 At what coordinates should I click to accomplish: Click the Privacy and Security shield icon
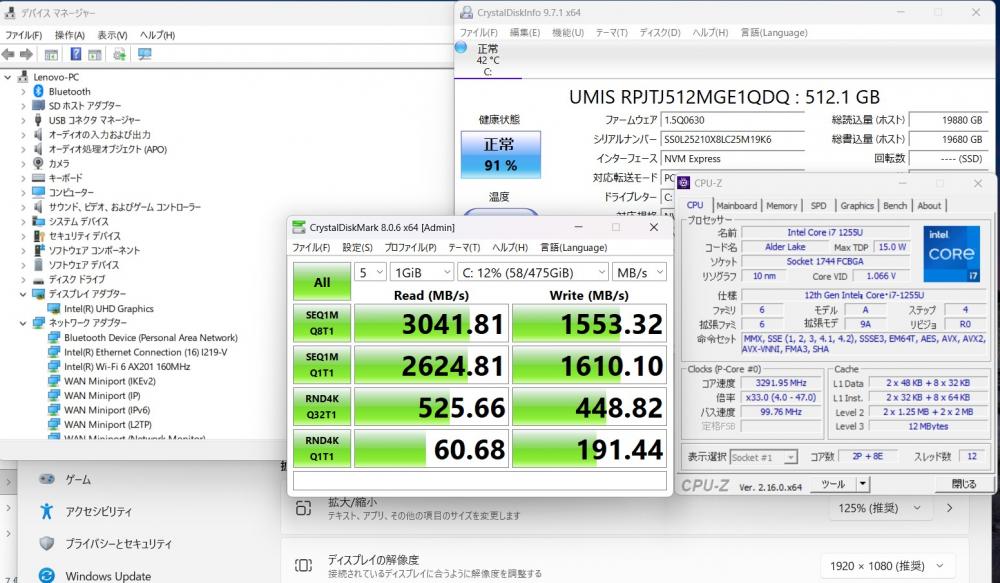46,543
